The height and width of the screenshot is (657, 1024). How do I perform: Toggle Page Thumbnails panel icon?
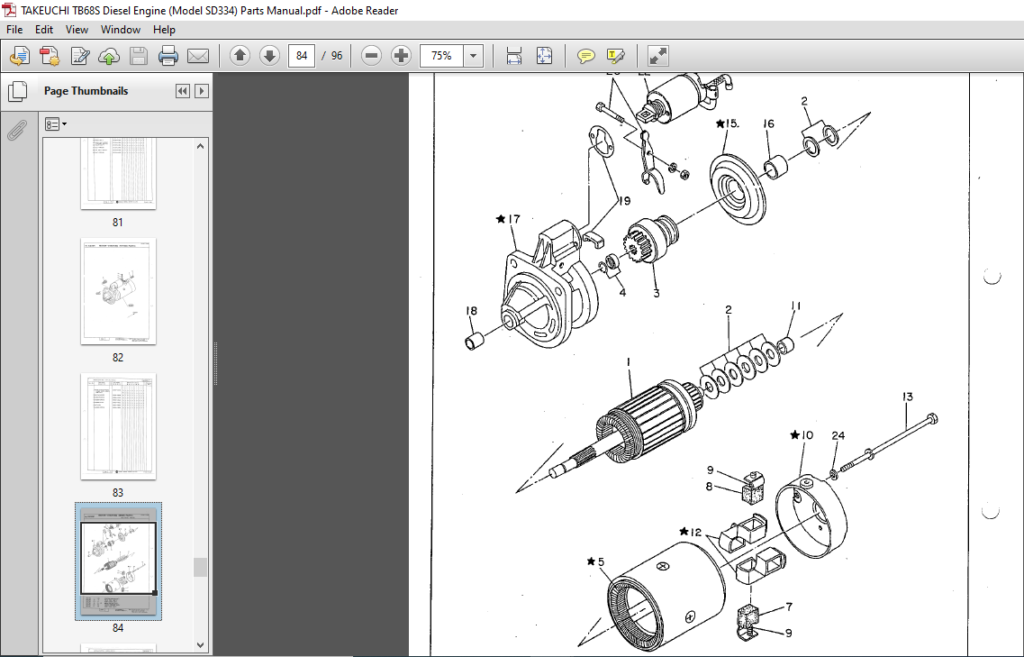[18, 91]
